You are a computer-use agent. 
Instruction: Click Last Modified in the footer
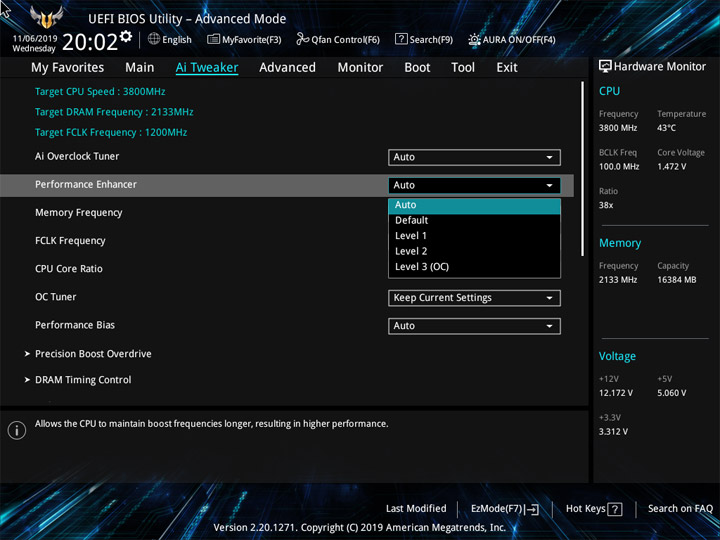point(416,509)
